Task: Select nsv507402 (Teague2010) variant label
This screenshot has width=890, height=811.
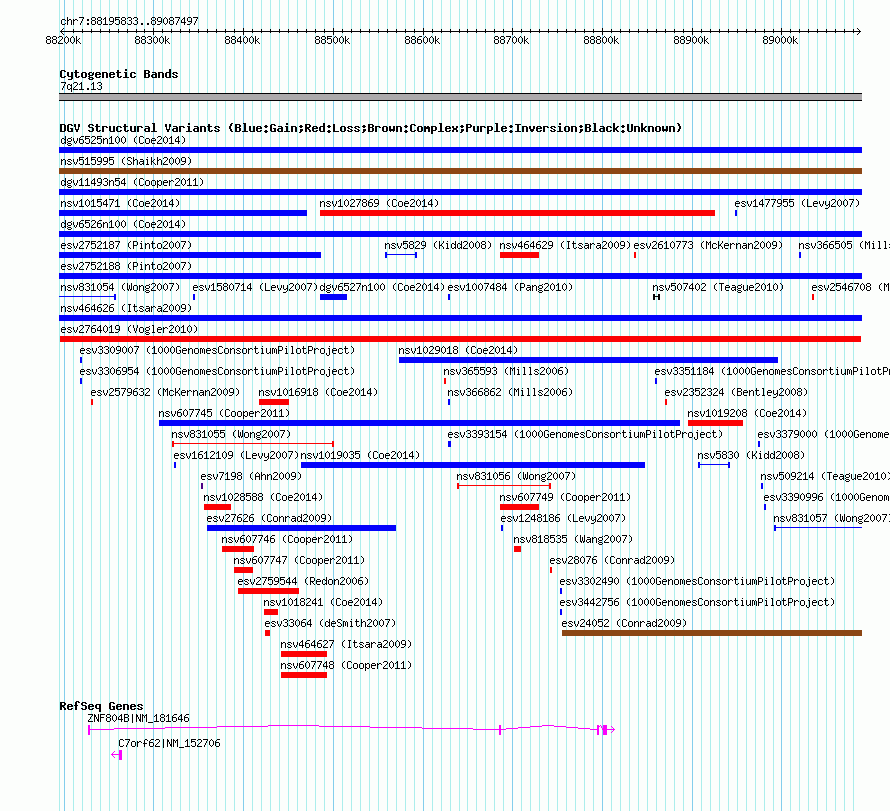Action: coord(718,287)
